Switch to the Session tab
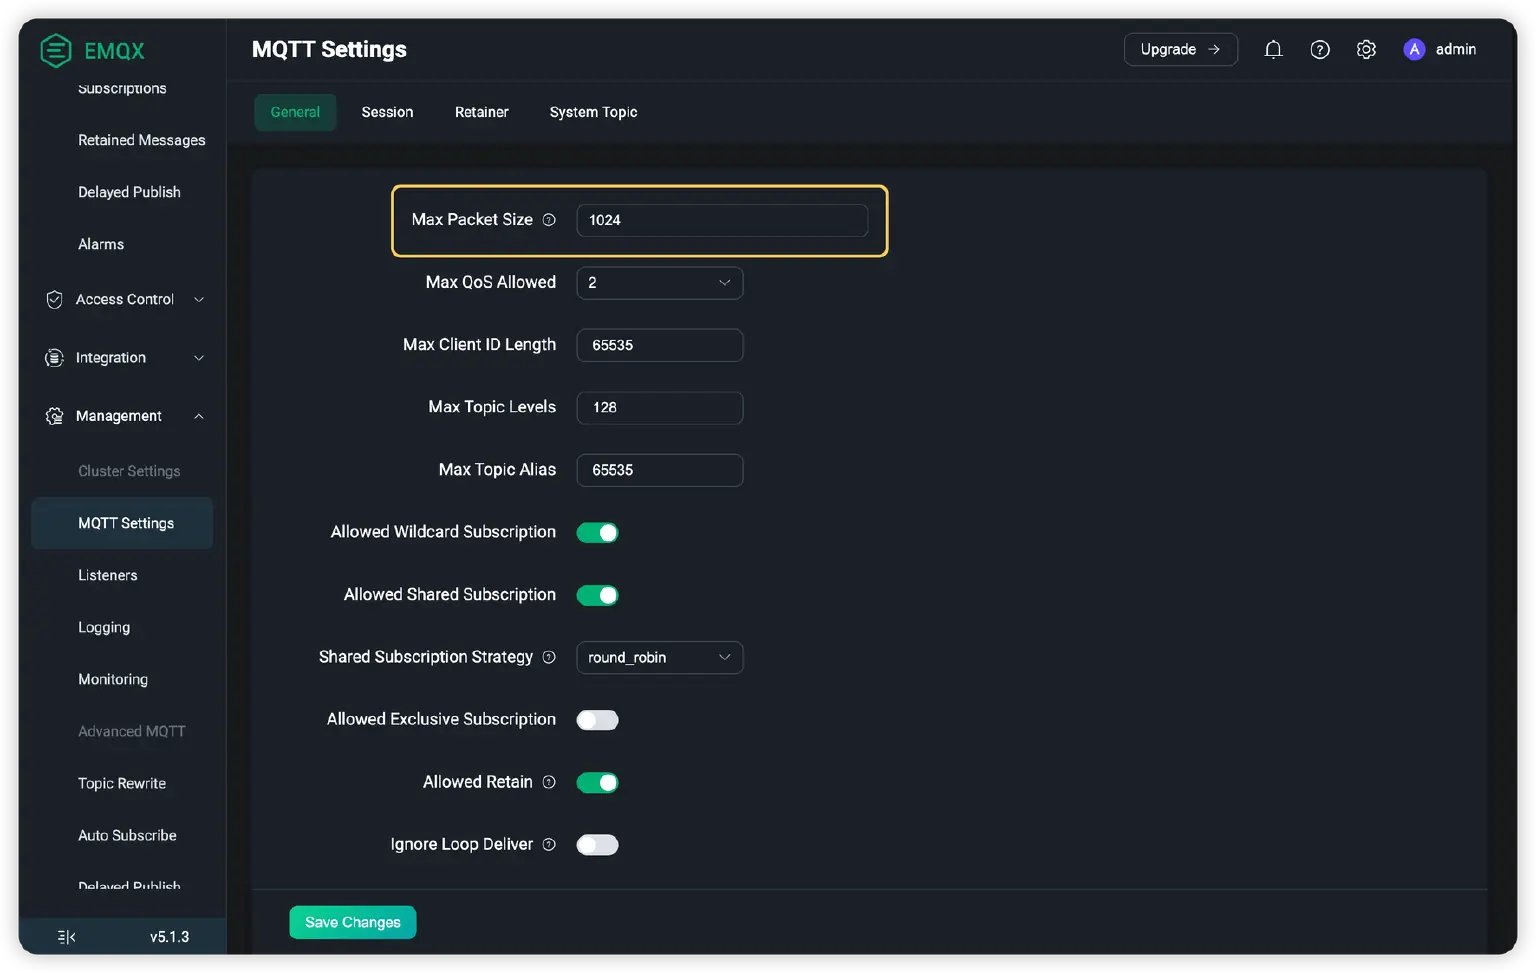 (387, 112)
